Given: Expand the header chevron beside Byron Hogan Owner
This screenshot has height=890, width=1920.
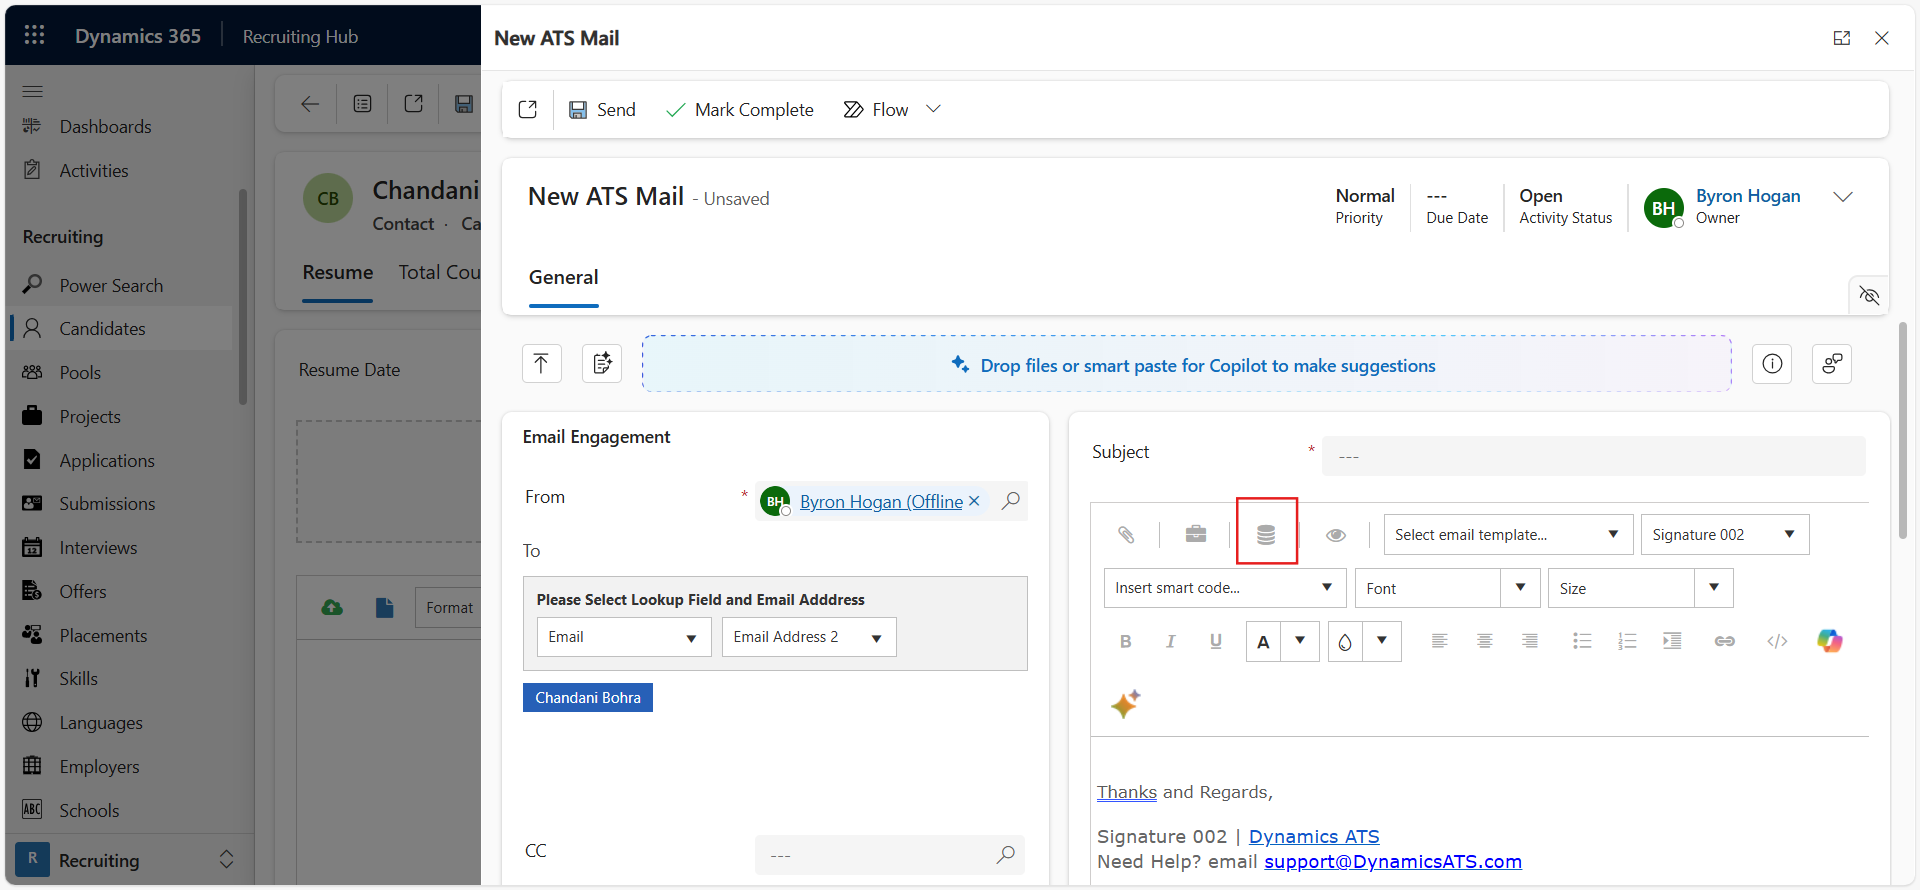Looking at the screenshot, I should [1843, 197].
